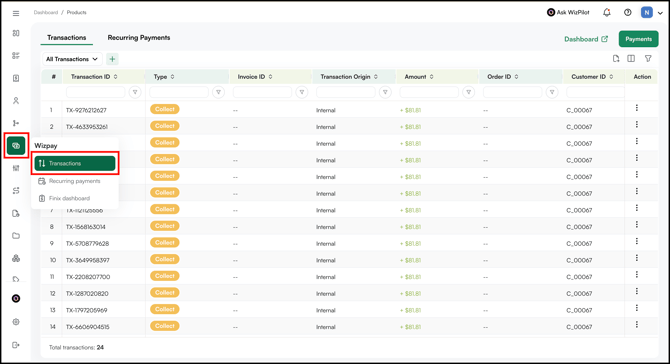Click the Customer ID filter input field
Image resolution: width=670 pixels, height=364 pixels.
point(596,92)
